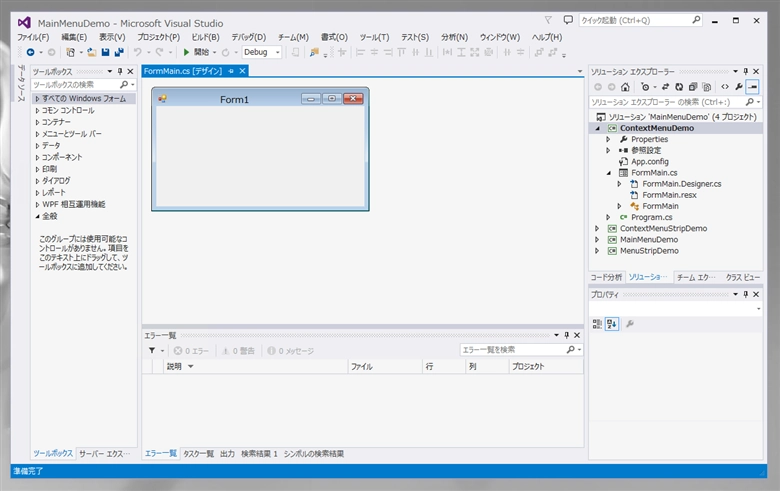780x491 pixels.
Task: Open dropdown arrow next to 開始 button
Action: point(214,52)
